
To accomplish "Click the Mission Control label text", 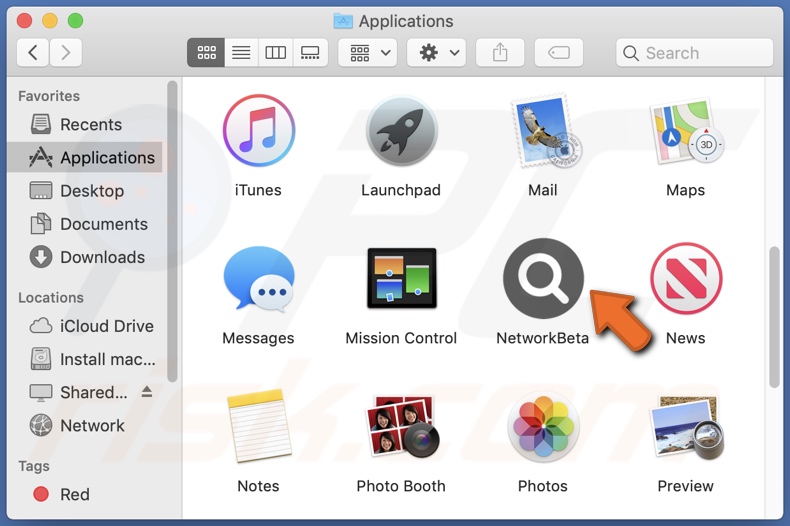I will pos(401,338).
